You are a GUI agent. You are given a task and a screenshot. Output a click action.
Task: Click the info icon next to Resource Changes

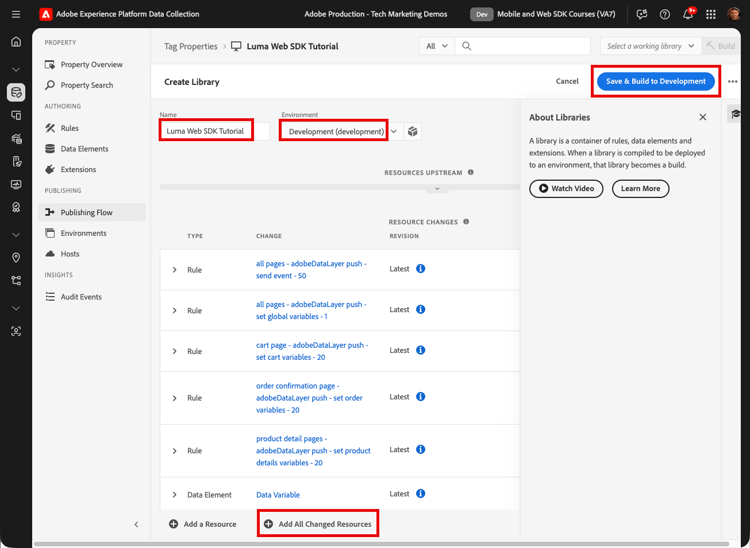pyautogui.click(x=466, y=221)
